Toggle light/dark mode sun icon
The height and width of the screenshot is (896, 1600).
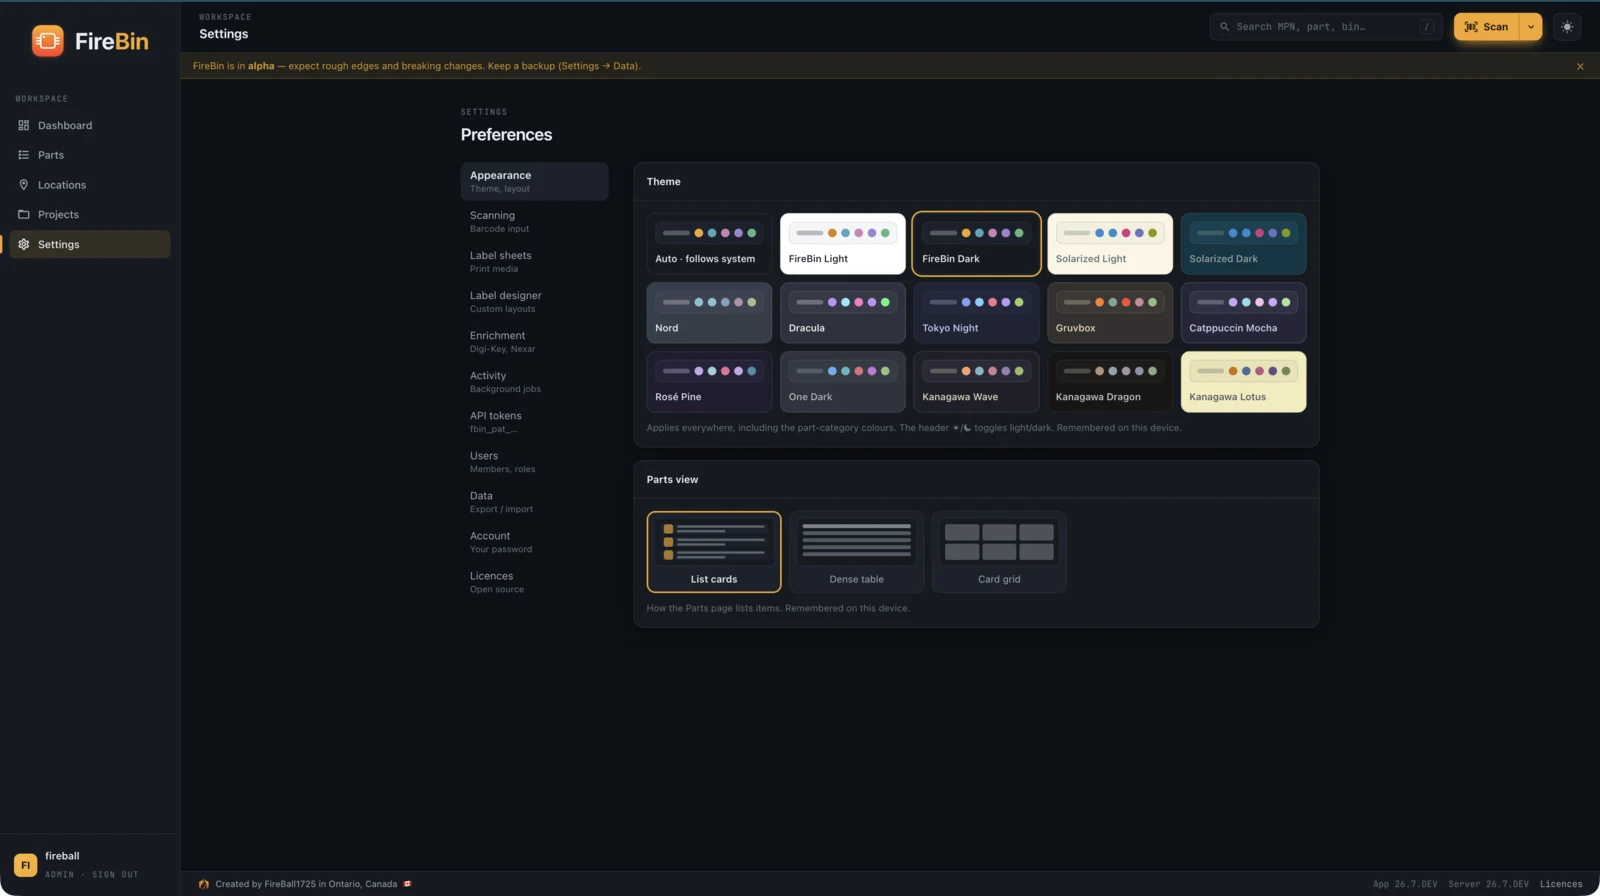1567,27
